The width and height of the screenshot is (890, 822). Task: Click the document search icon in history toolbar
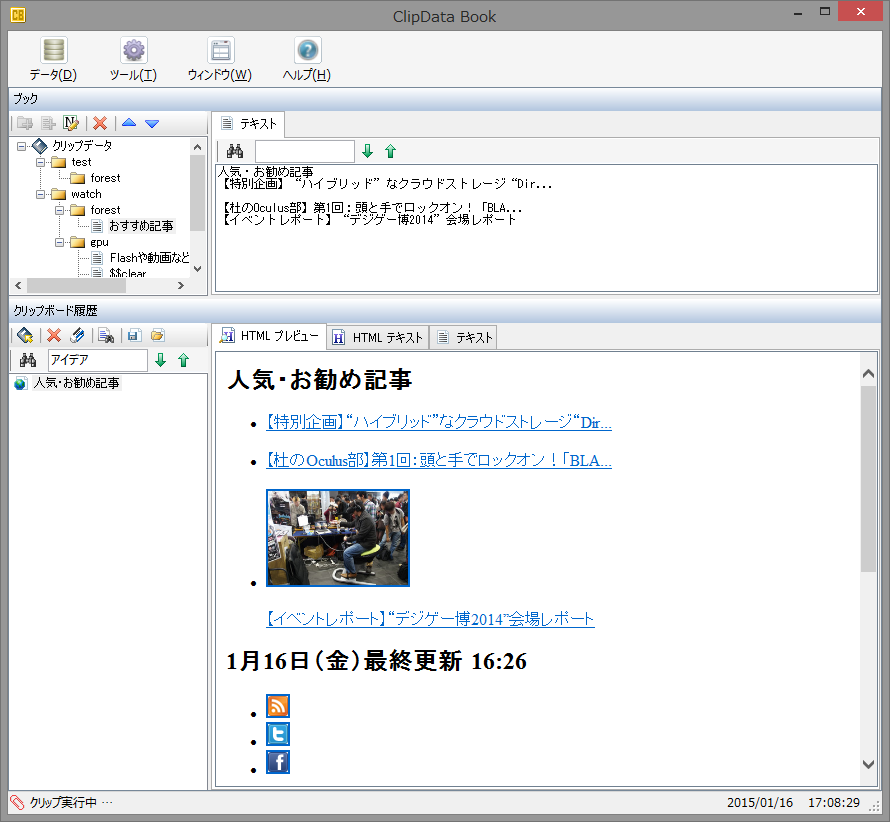(x=106, y=335)
